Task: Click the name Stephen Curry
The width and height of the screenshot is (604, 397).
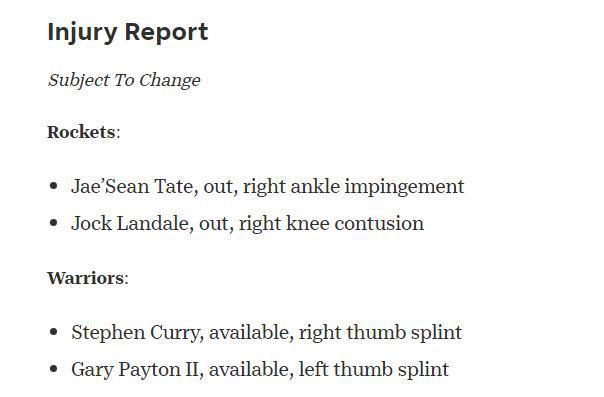Action: point(135,333)
